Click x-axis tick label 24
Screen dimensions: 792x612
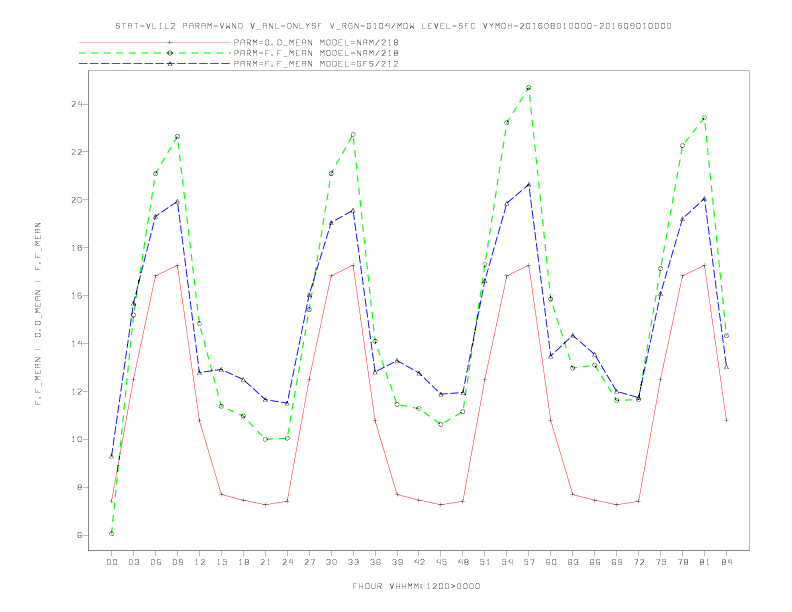point(287,562)
